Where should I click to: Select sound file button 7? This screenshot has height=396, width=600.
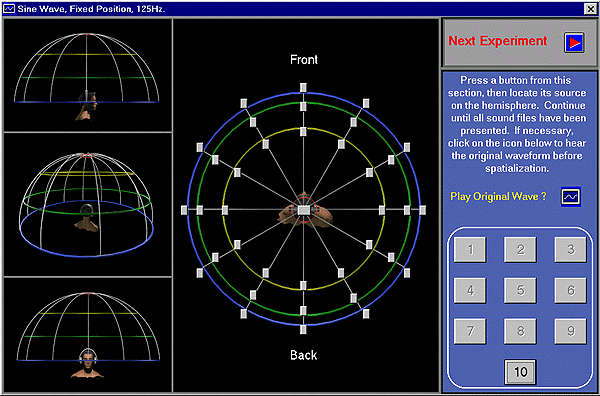[x=470, y=331]
